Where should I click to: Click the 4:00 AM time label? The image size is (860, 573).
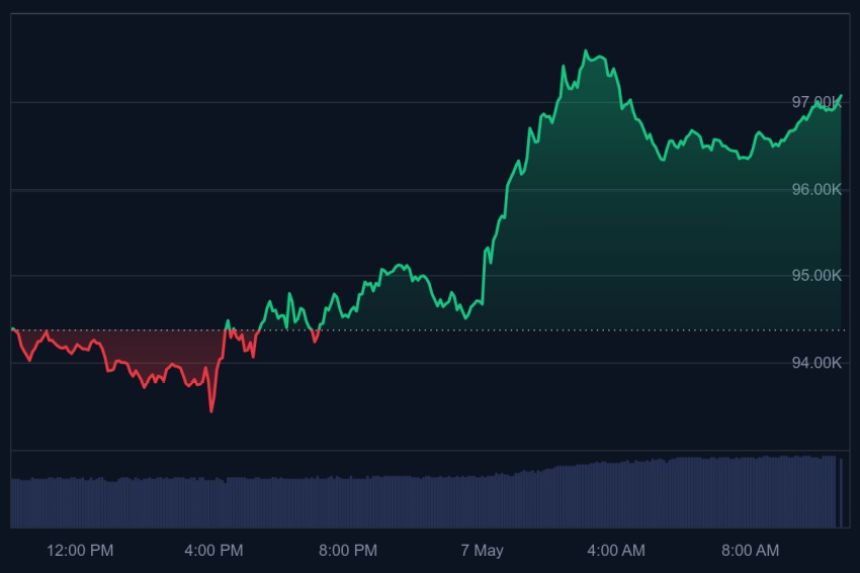[616, 550]
